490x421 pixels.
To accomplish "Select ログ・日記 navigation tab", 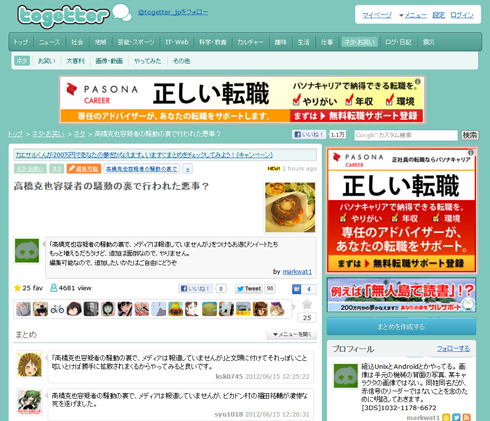I will pos(398,42).
